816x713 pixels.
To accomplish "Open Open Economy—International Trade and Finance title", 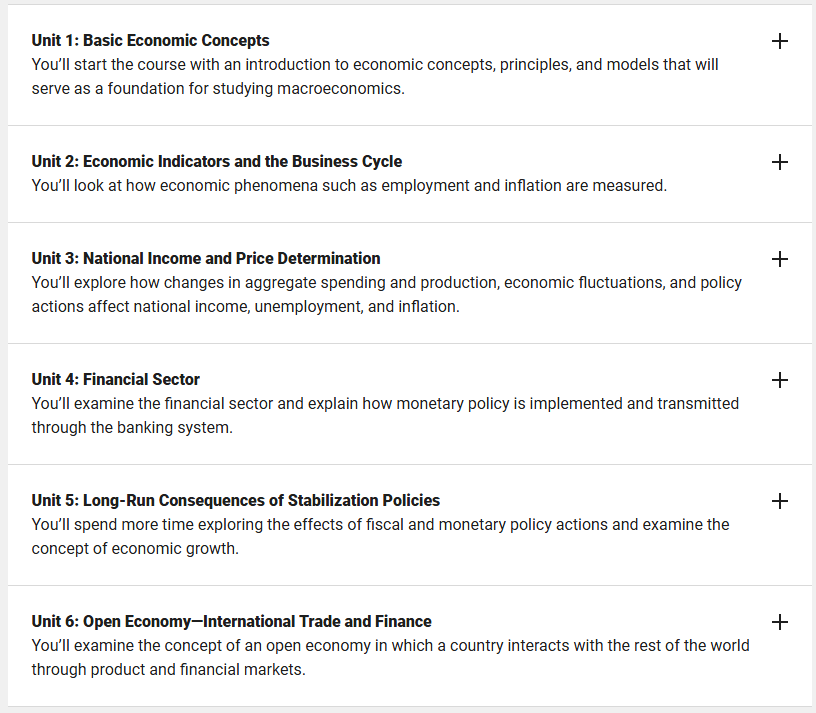I will (x=232, y=621).
